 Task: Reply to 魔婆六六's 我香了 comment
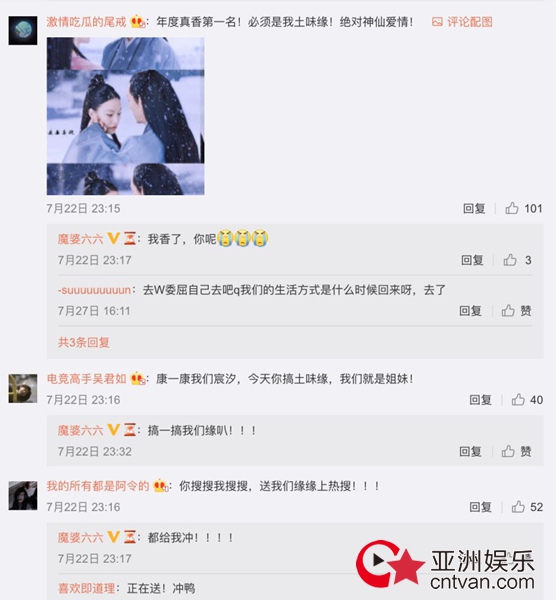click(x=472, y=260)
